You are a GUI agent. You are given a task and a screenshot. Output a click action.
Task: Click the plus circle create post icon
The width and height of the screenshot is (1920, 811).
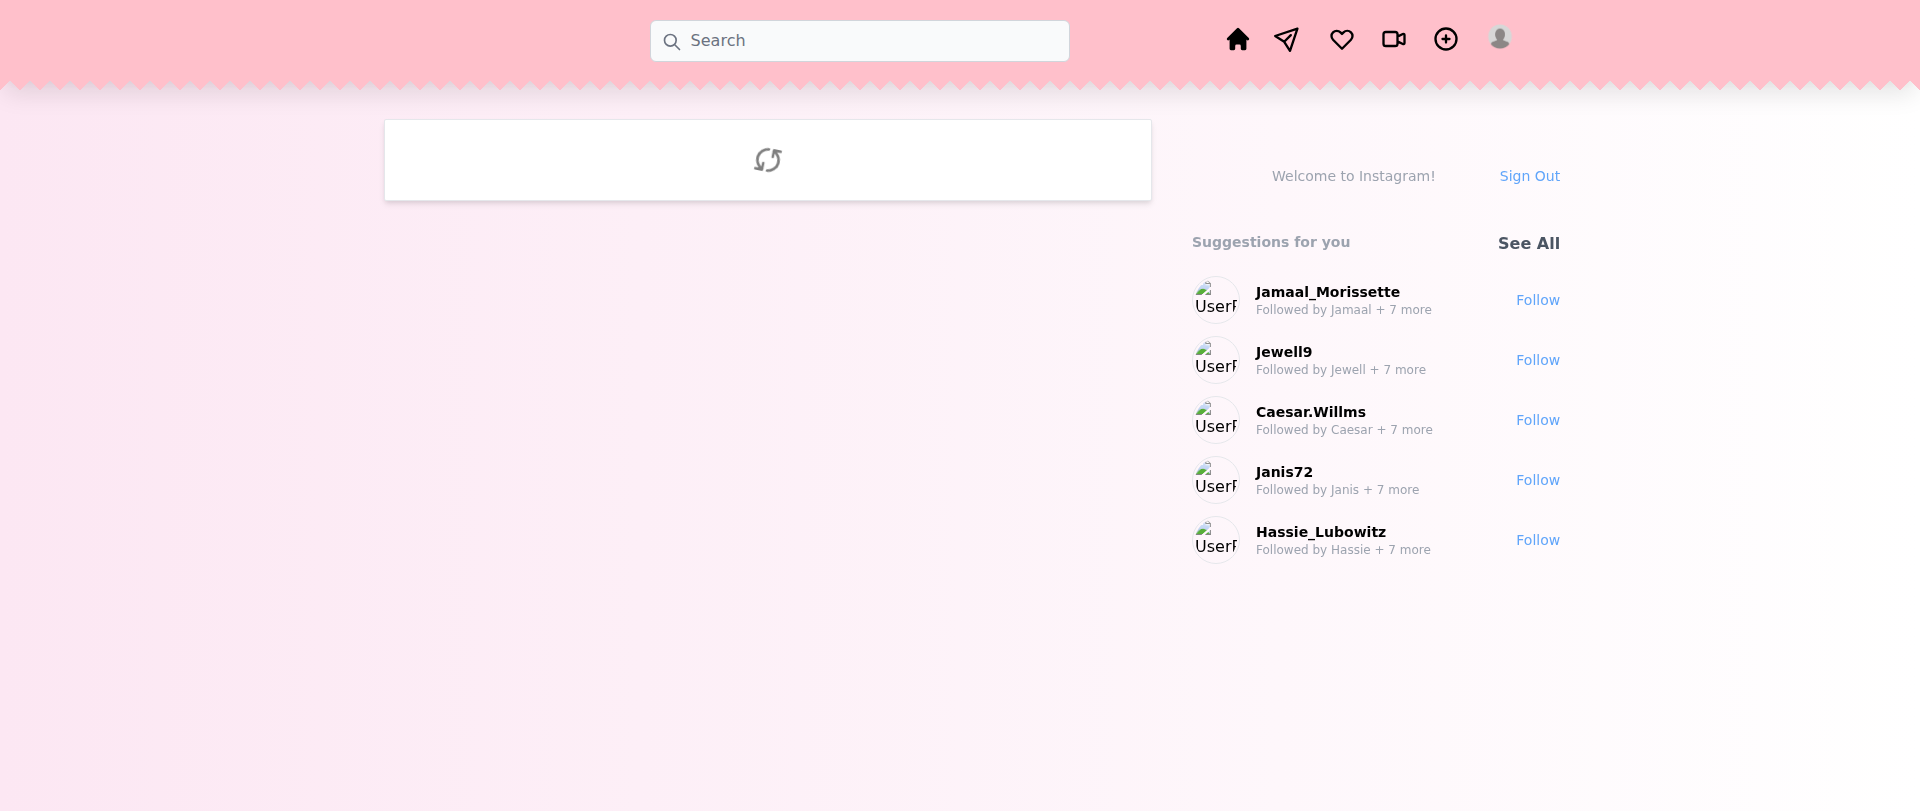[1445, 39]
